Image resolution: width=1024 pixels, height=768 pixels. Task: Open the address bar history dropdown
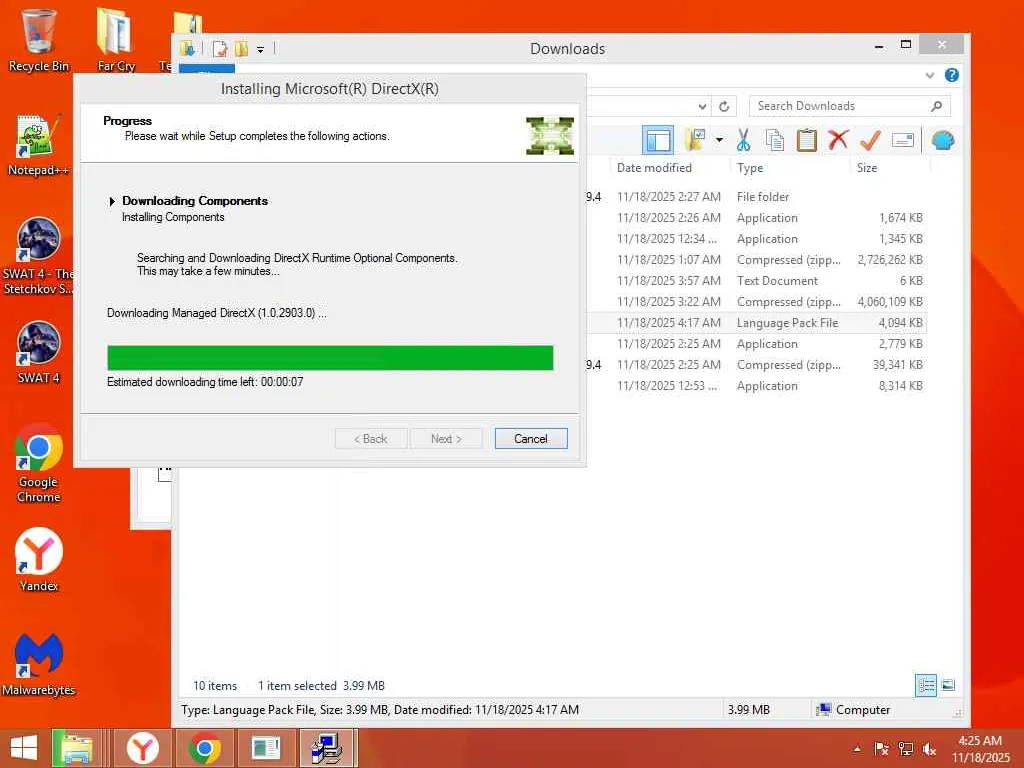click(702, 106)
